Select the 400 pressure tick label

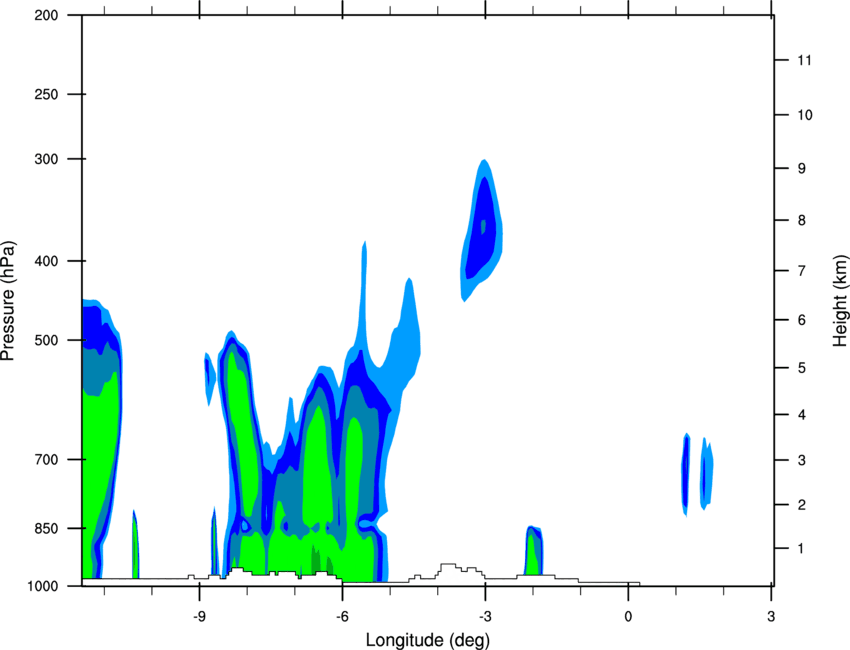point(46,261)
